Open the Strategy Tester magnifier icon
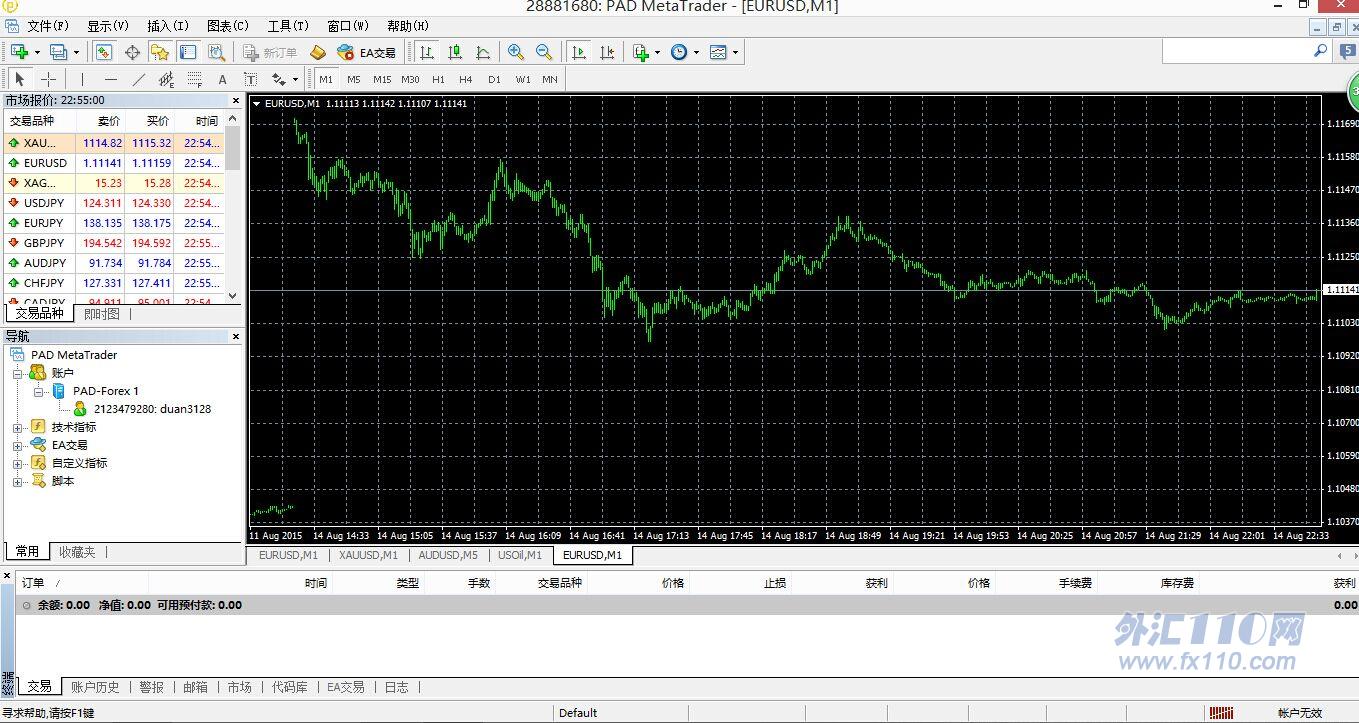 (216, 52)
